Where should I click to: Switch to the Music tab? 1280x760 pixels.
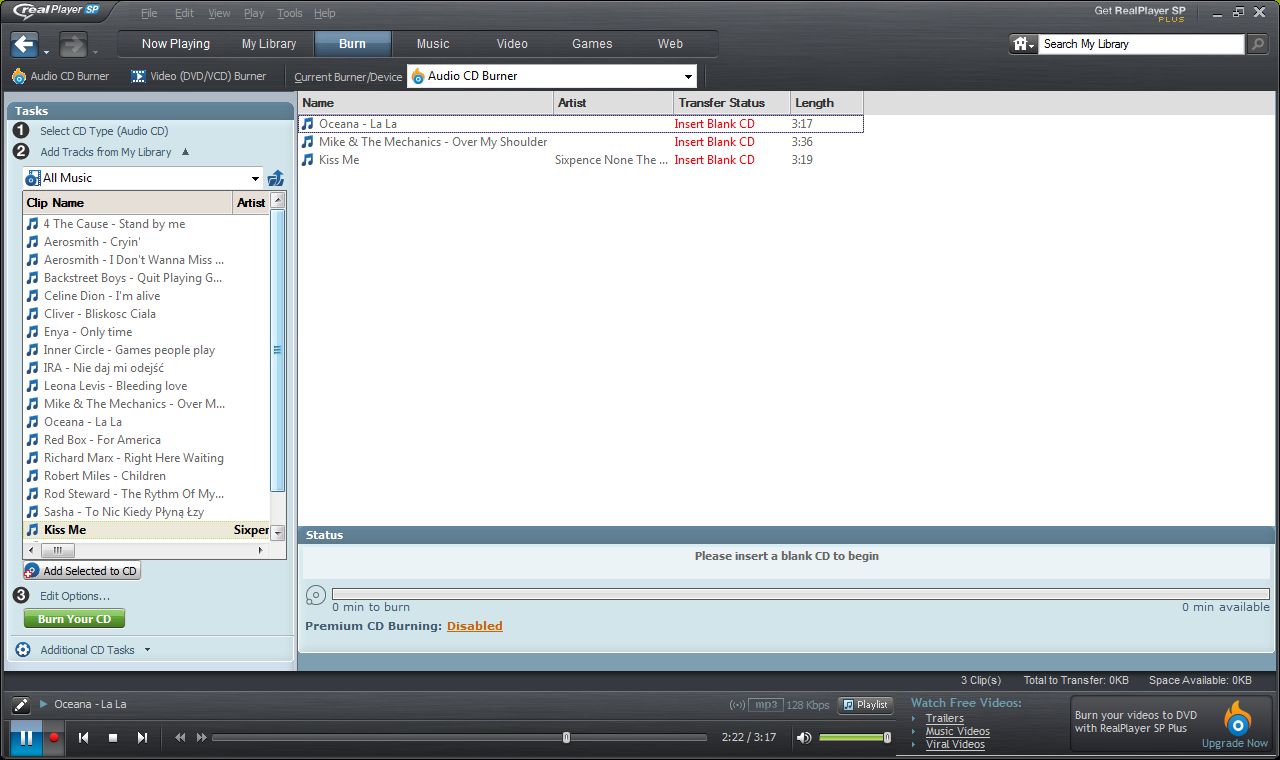(433, 44)
